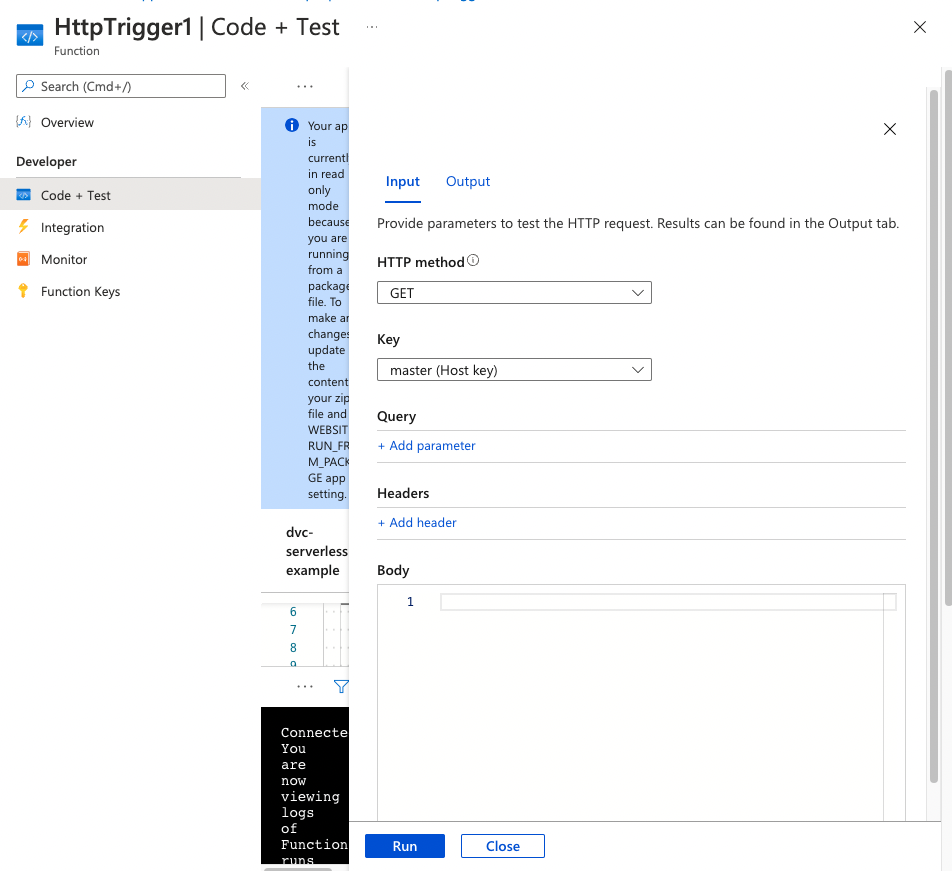Image resolution: width=952 pixels, height=871 pixels.
Task: Click the Function Keys key icon
Action: (x=24, y=291)
